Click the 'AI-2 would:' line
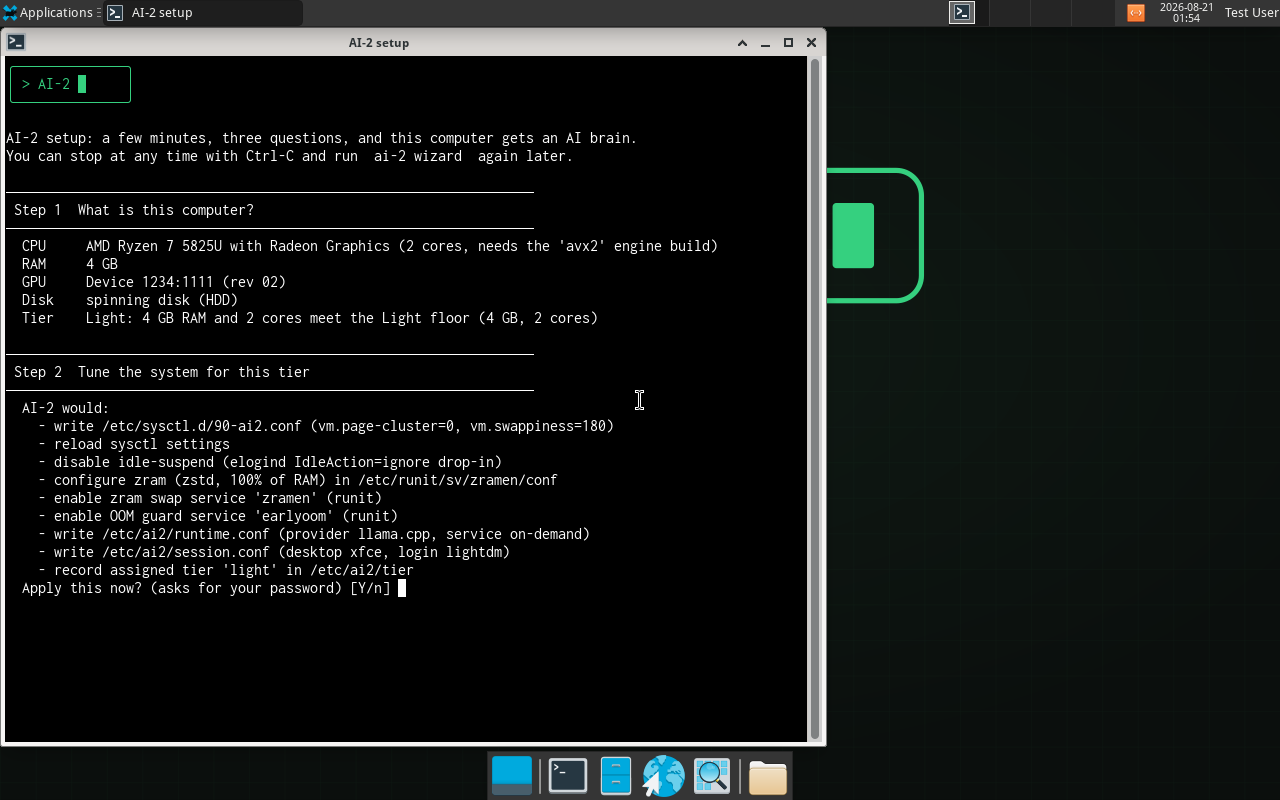The height and width of the screenshot is (800, 1280). pos(66,408)
